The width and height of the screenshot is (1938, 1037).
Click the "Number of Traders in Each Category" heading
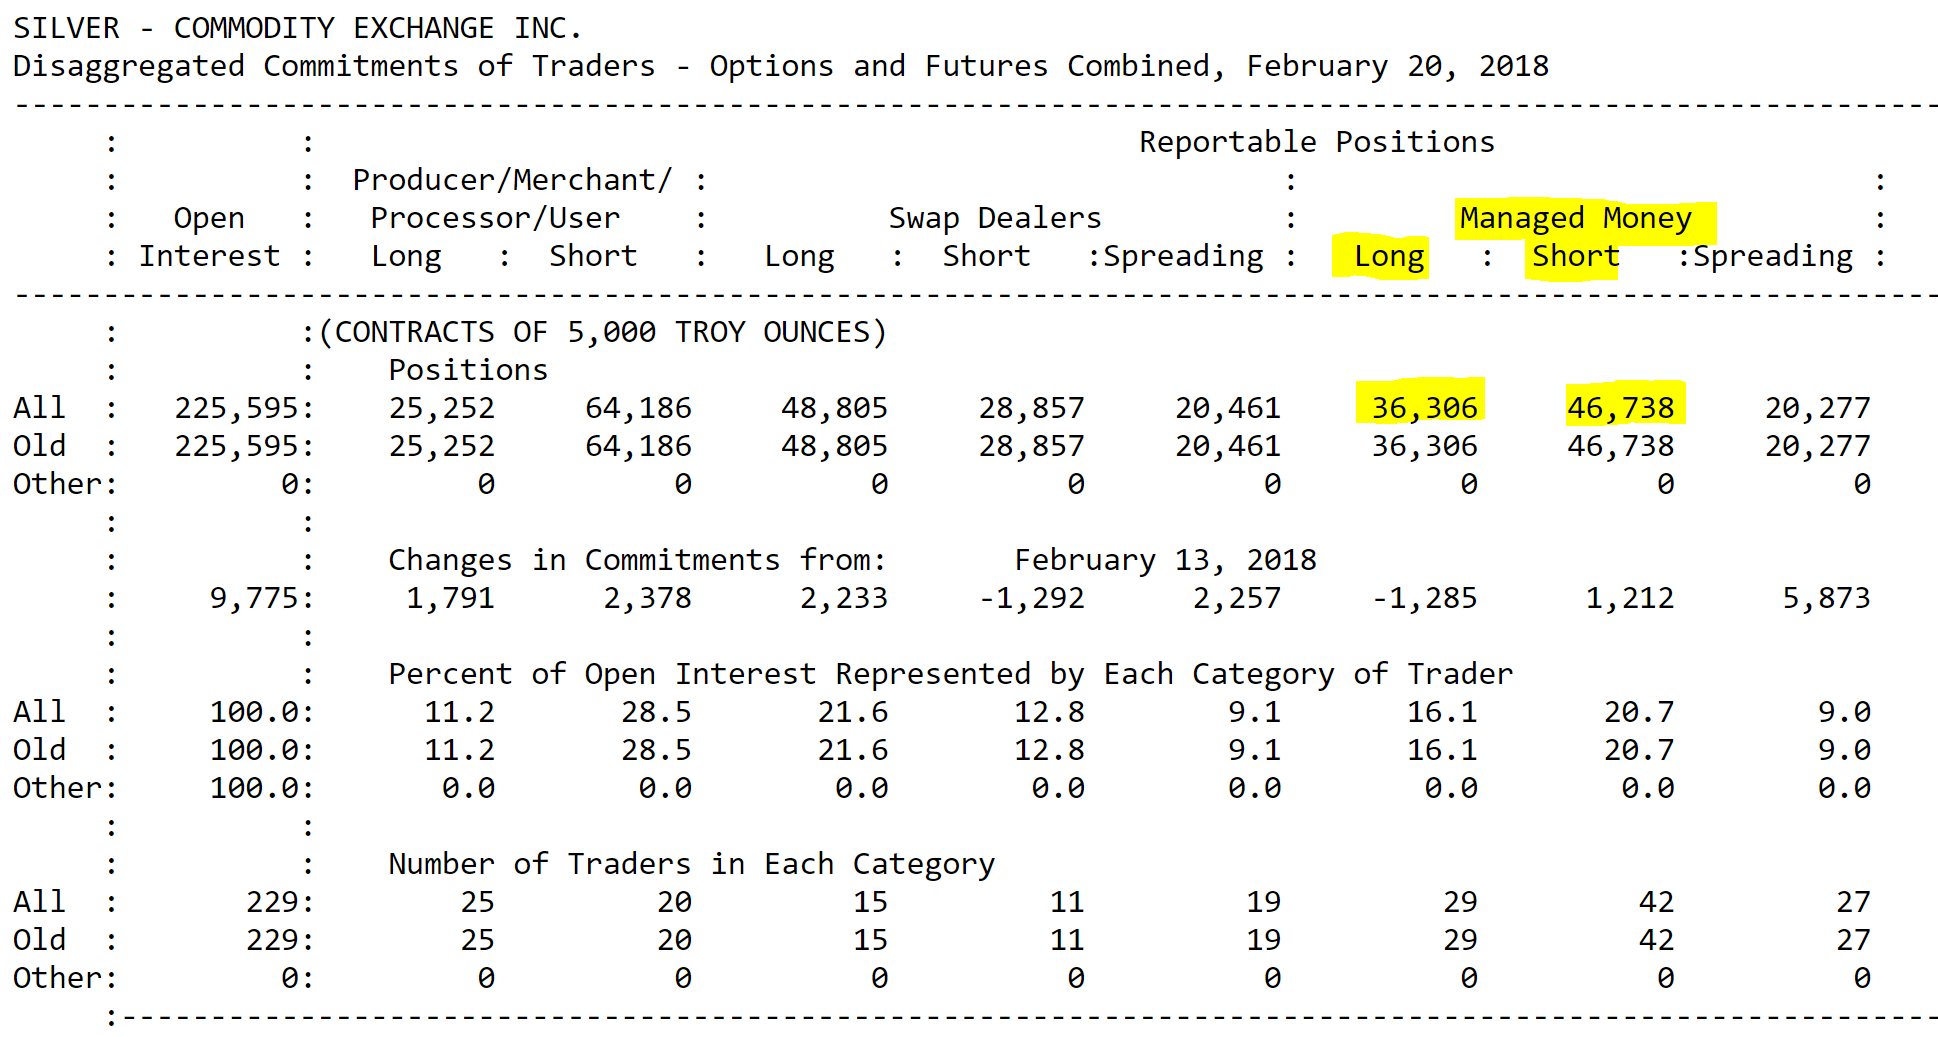691,864
